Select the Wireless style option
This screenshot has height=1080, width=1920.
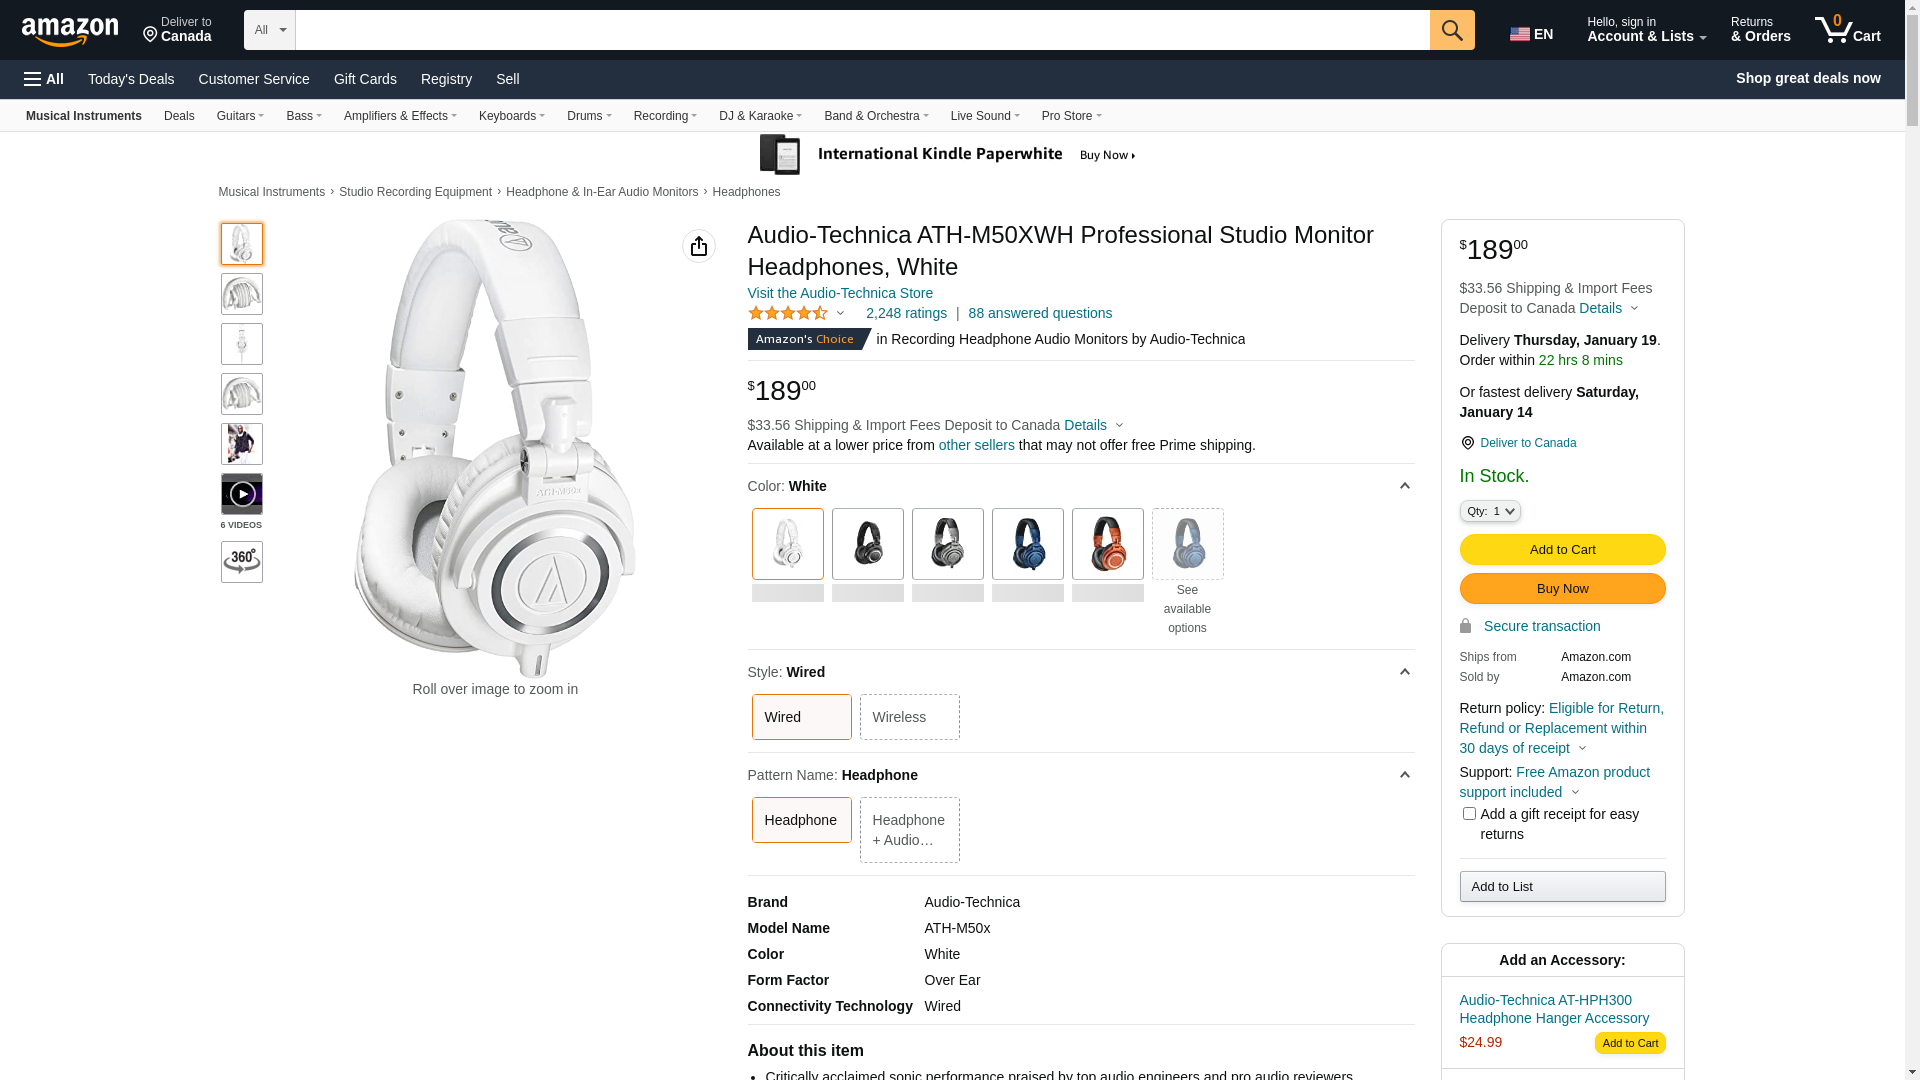pos(909,717)
